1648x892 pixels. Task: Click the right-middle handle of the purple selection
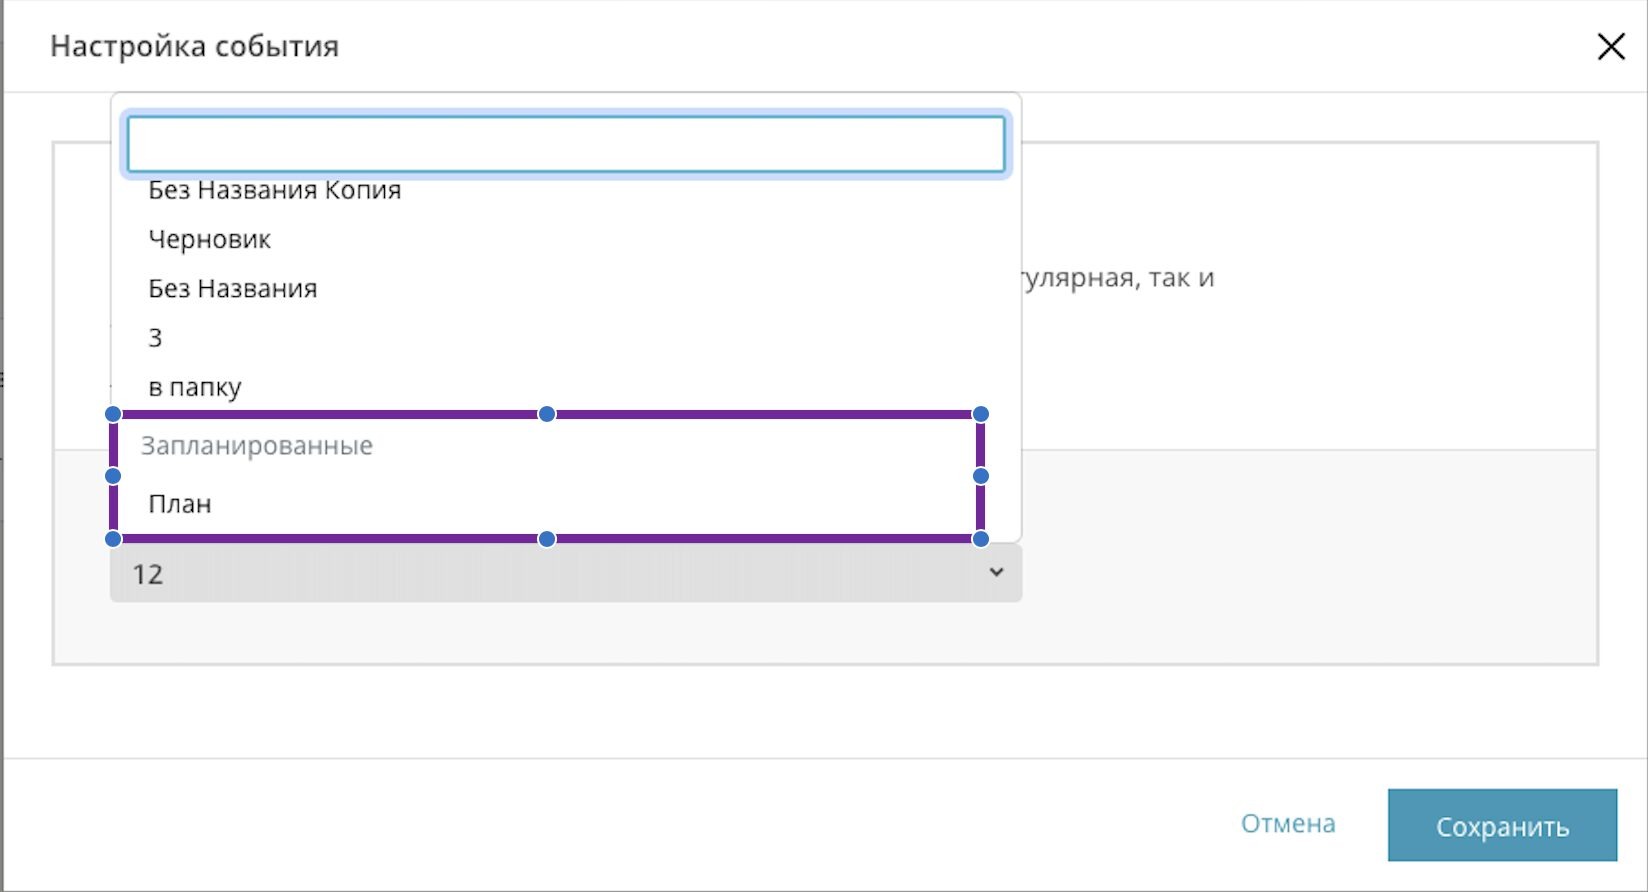(981, 476)
